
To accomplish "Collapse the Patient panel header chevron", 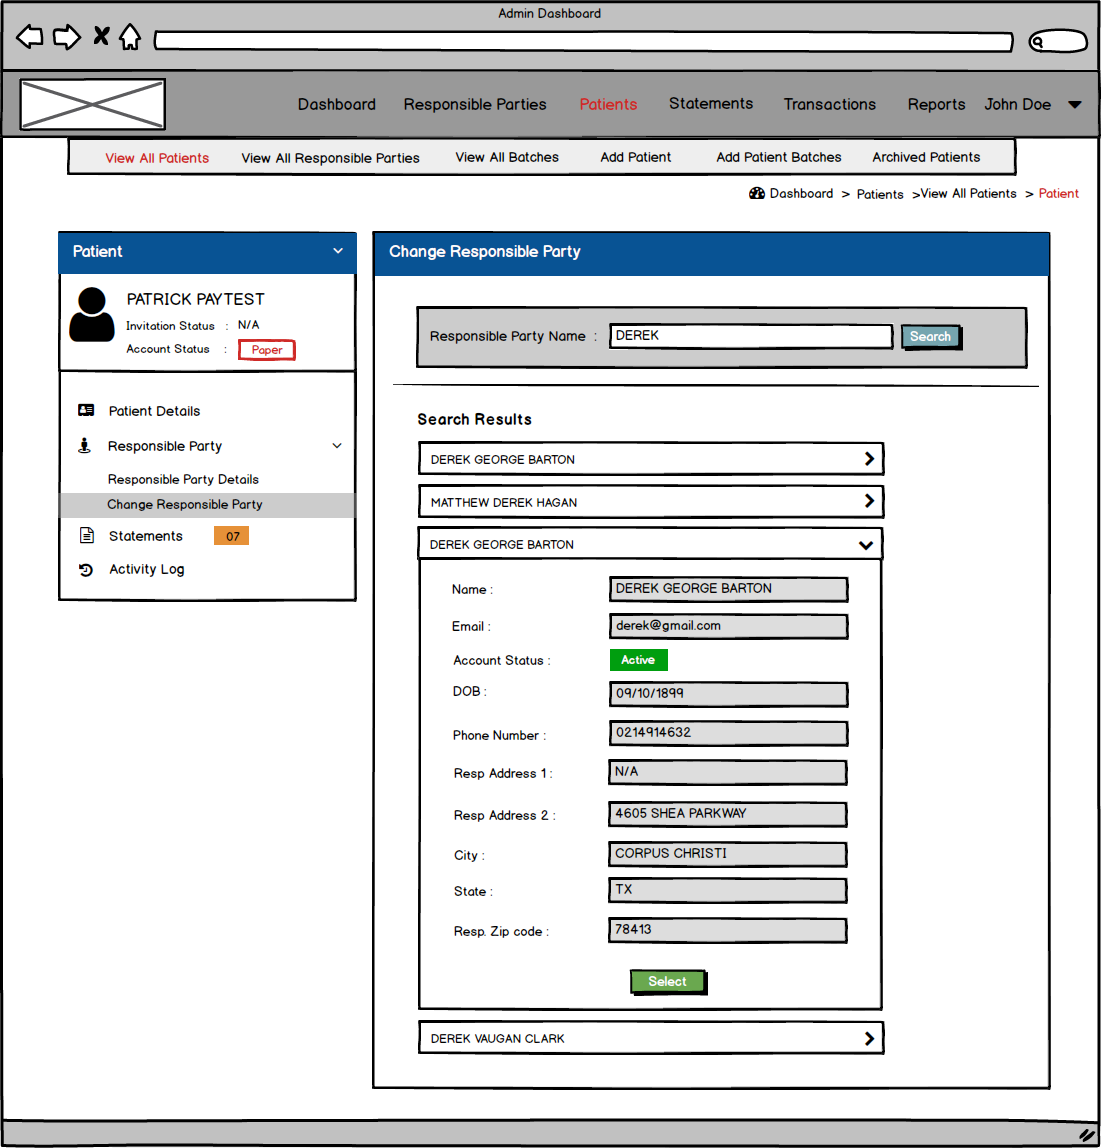I will tap(337, 251).
